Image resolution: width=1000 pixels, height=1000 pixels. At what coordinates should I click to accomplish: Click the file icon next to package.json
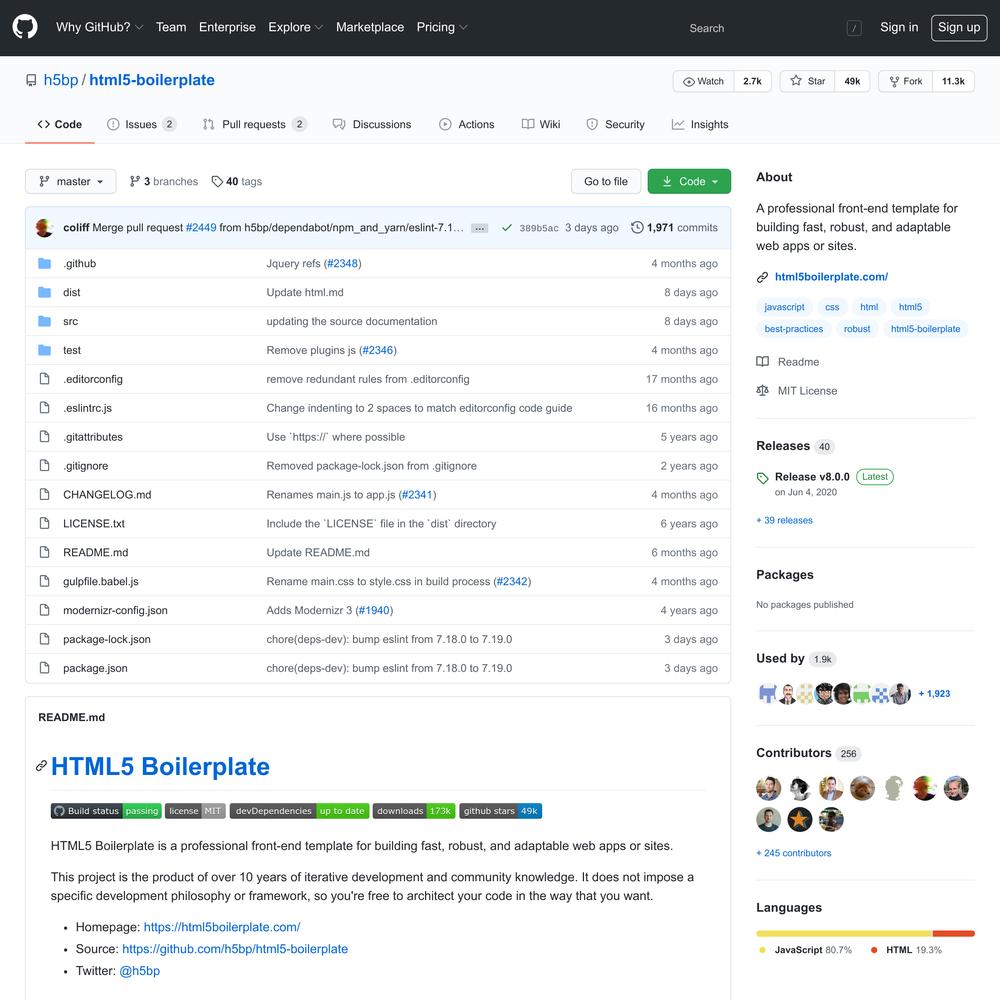(x=44, y=668)
